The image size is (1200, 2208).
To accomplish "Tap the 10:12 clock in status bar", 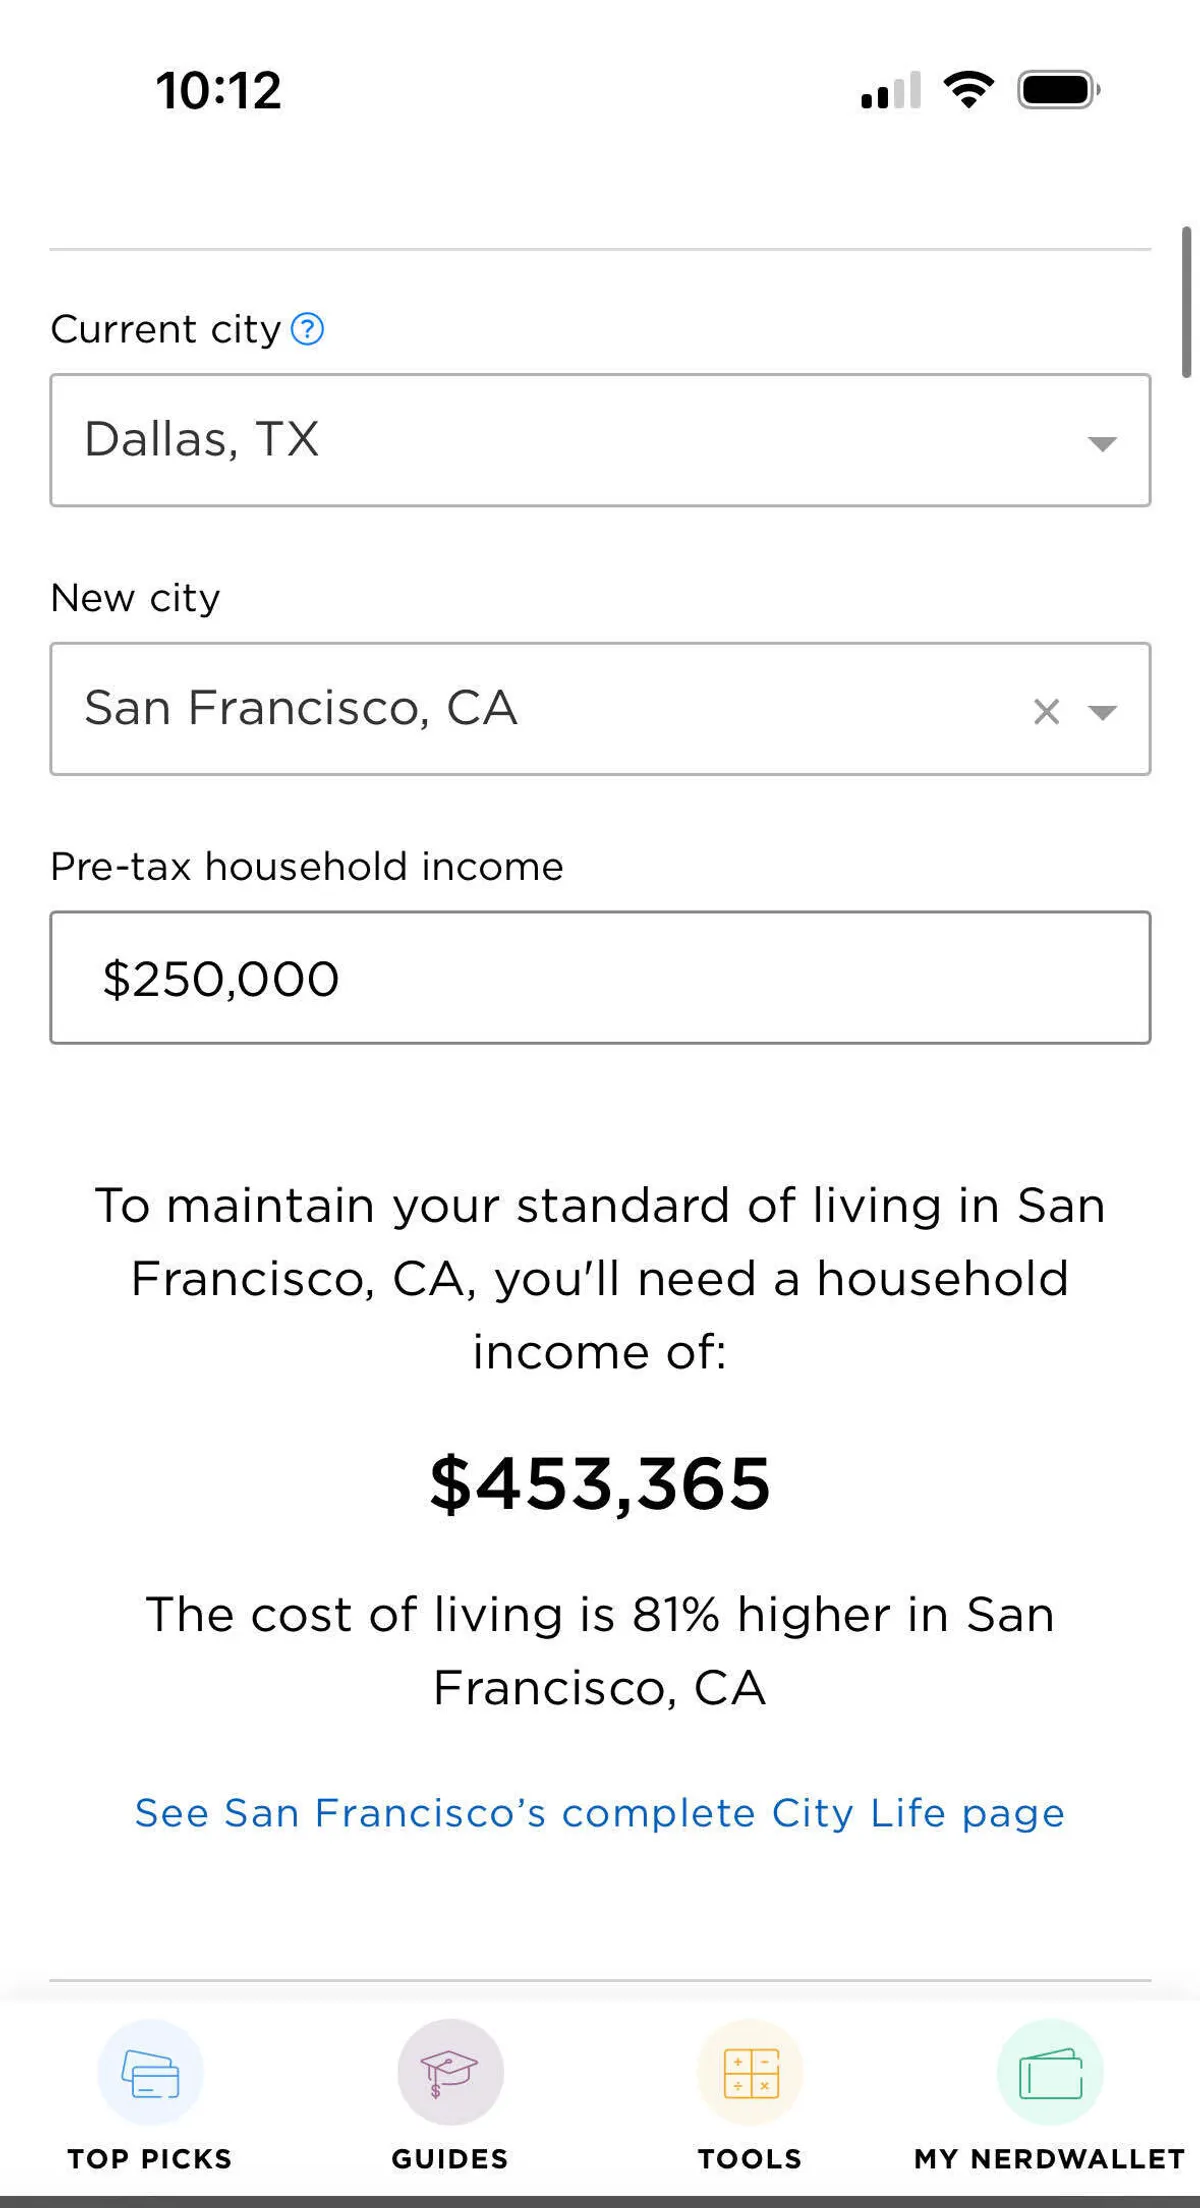I will click(219, 90).
